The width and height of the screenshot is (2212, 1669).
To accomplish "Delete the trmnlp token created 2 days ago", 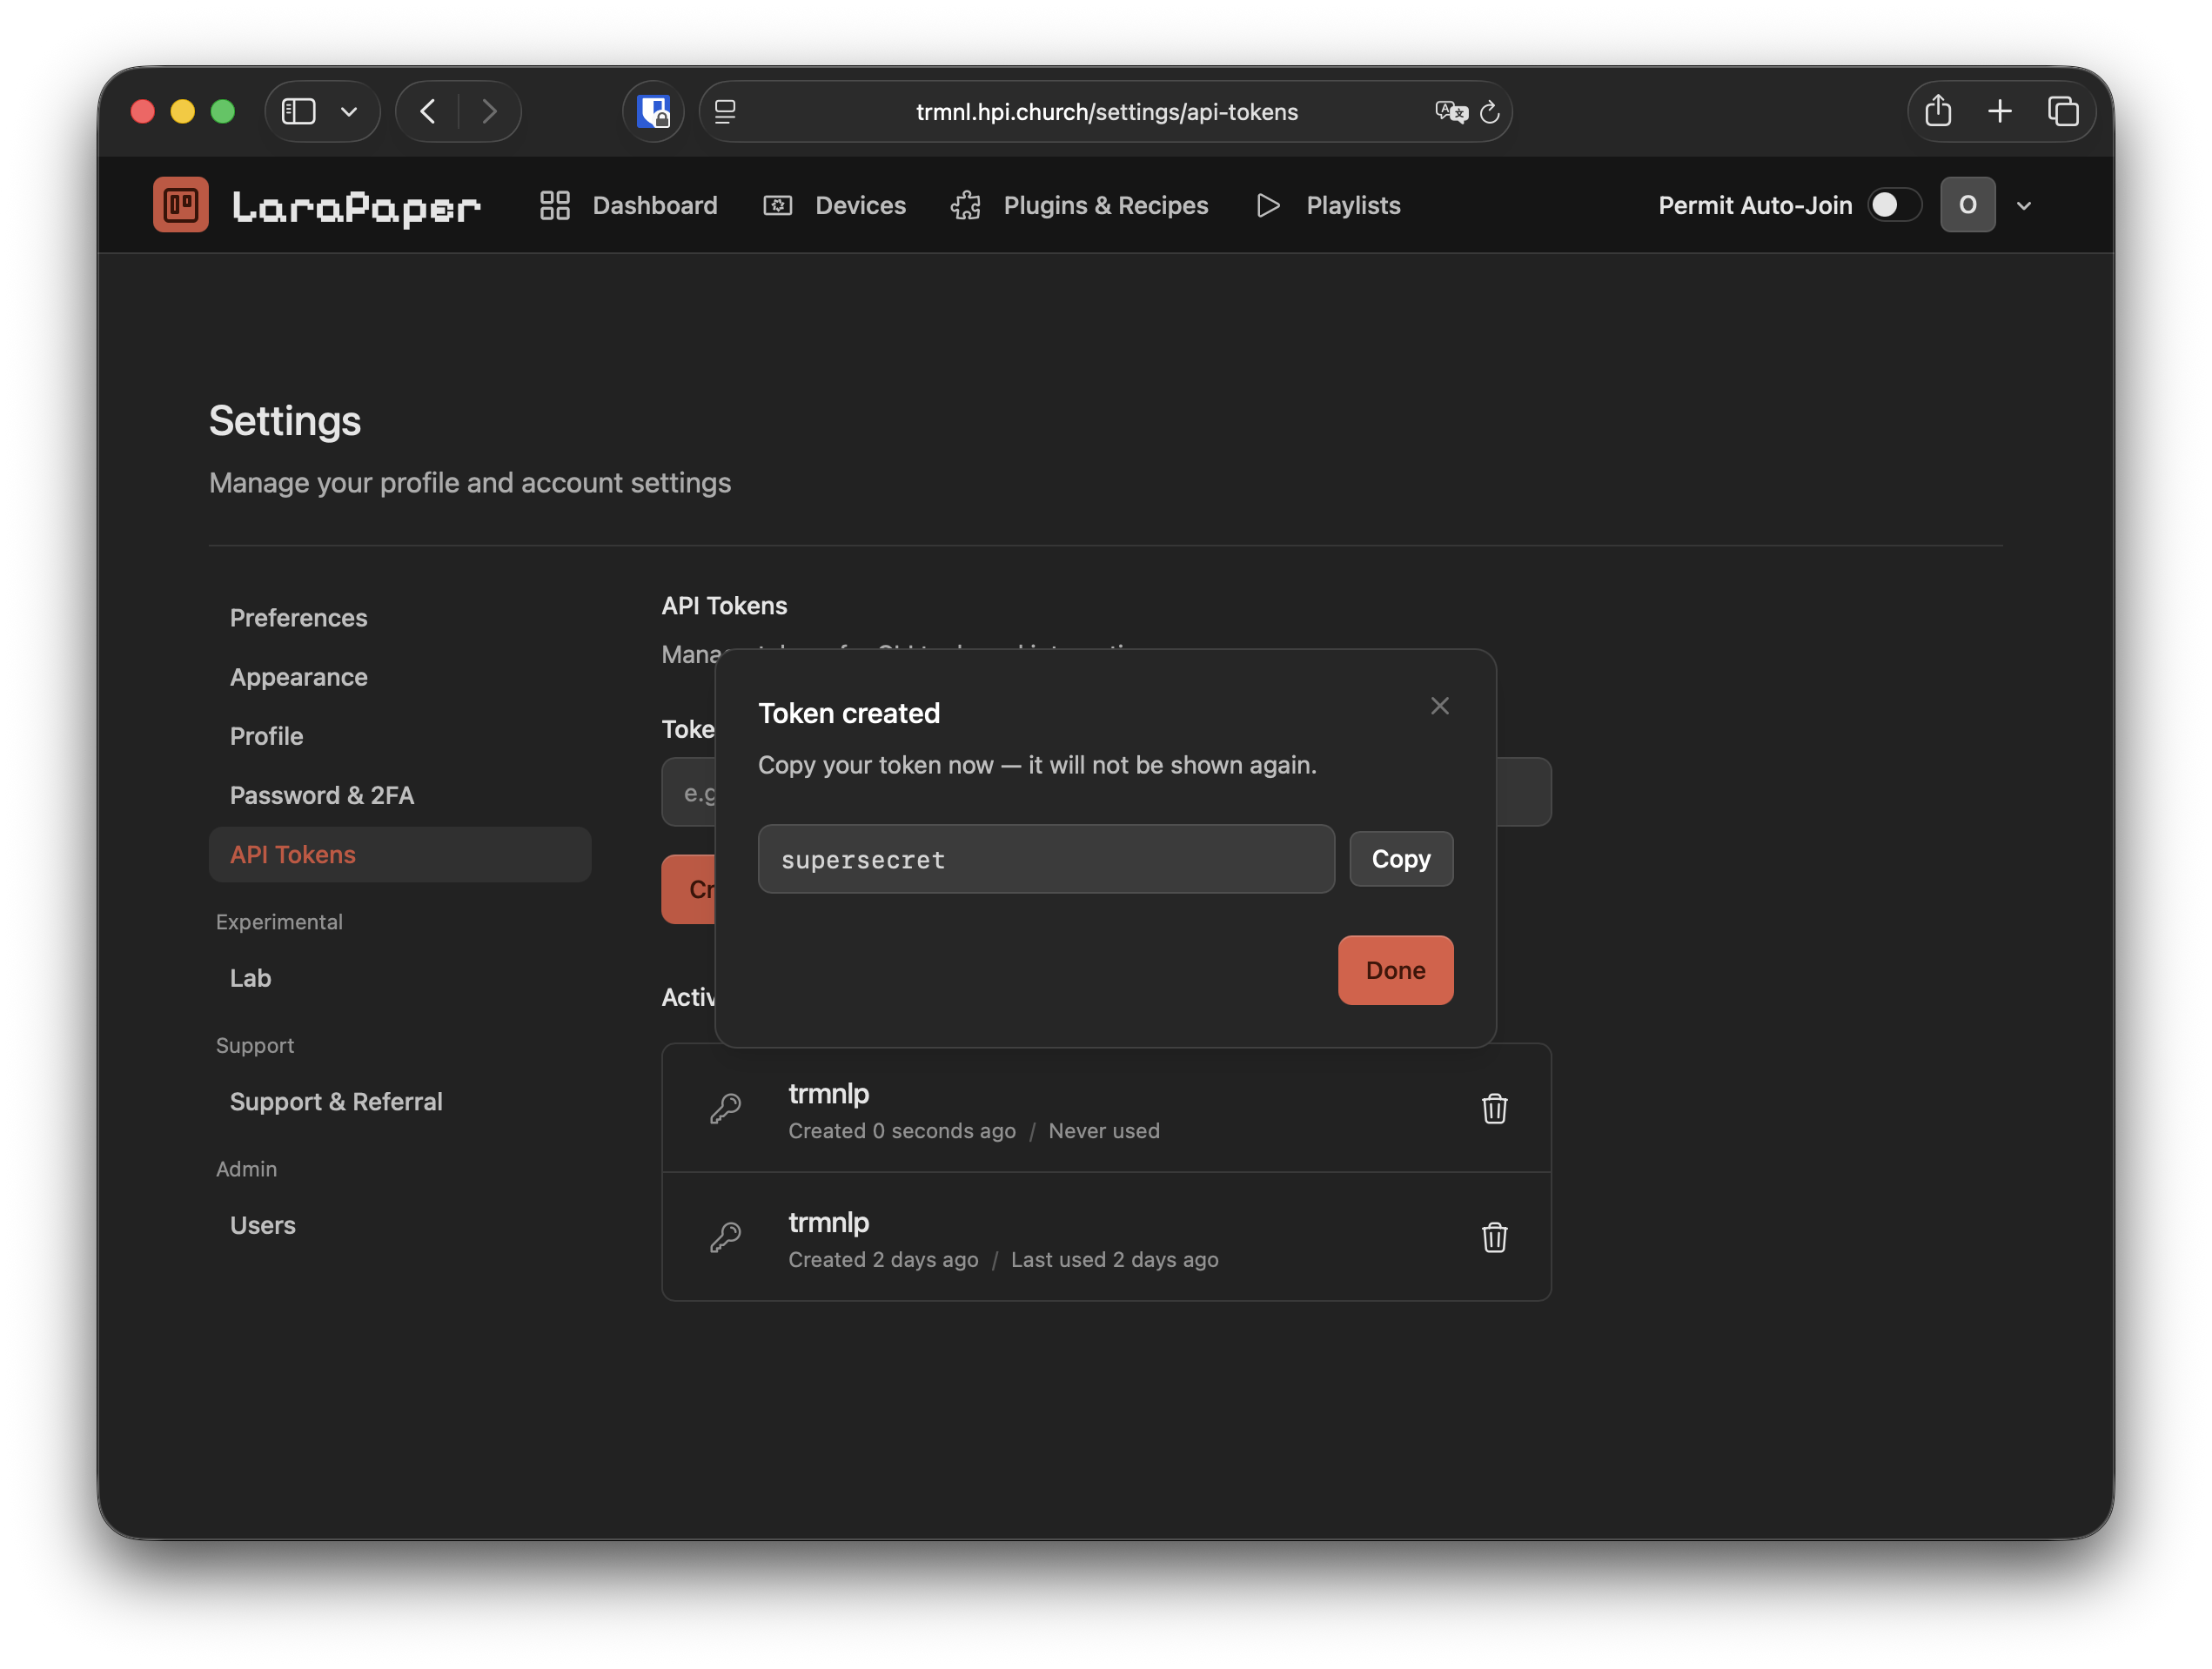I will pos(1494,1237).
